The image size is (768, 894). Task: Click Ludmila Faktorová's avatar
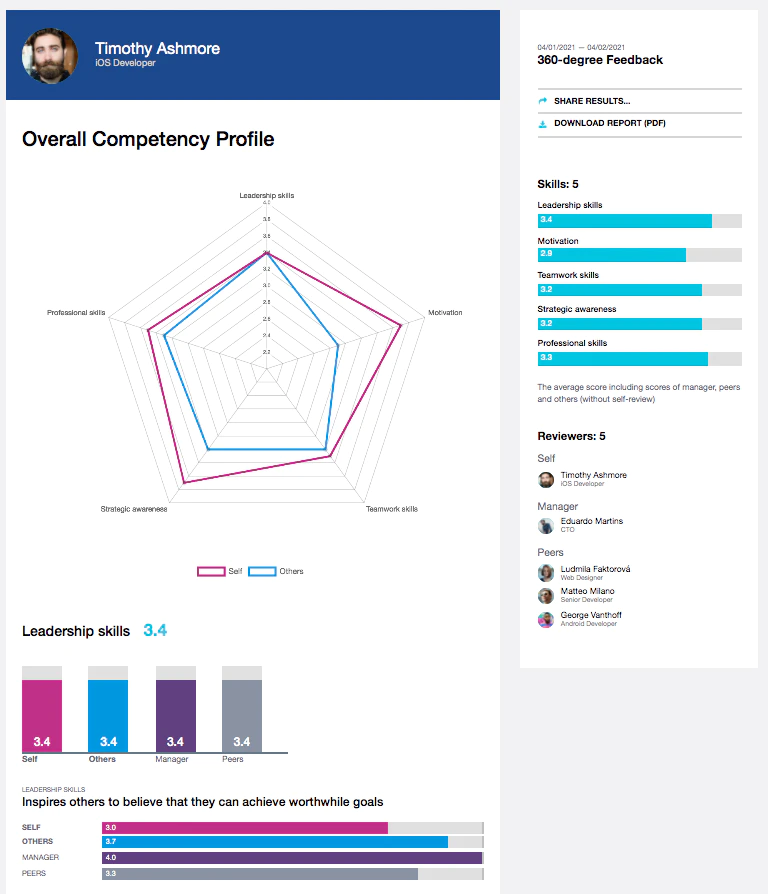pyautogui.click(x=546, y=573)
